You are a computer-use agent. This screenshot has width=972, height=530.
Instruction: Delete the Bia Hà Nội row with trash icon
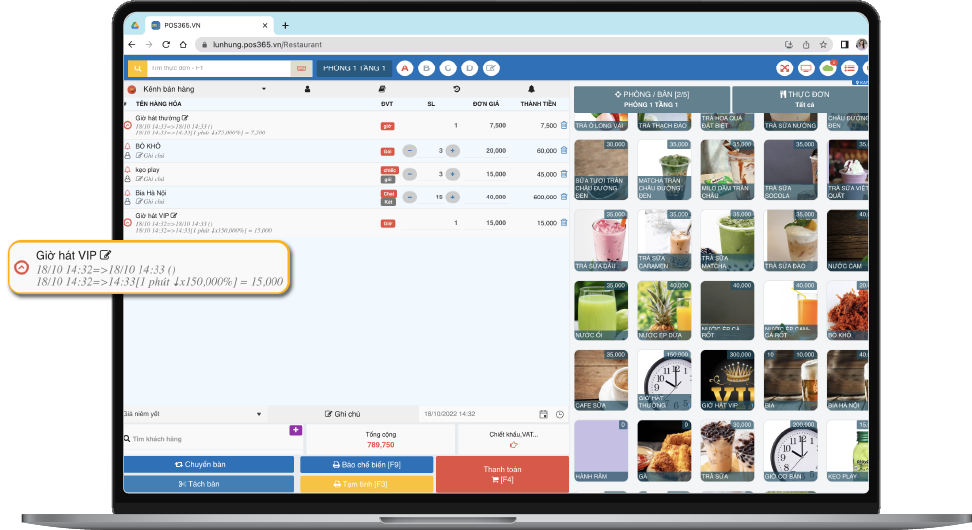tap(563, 197)
